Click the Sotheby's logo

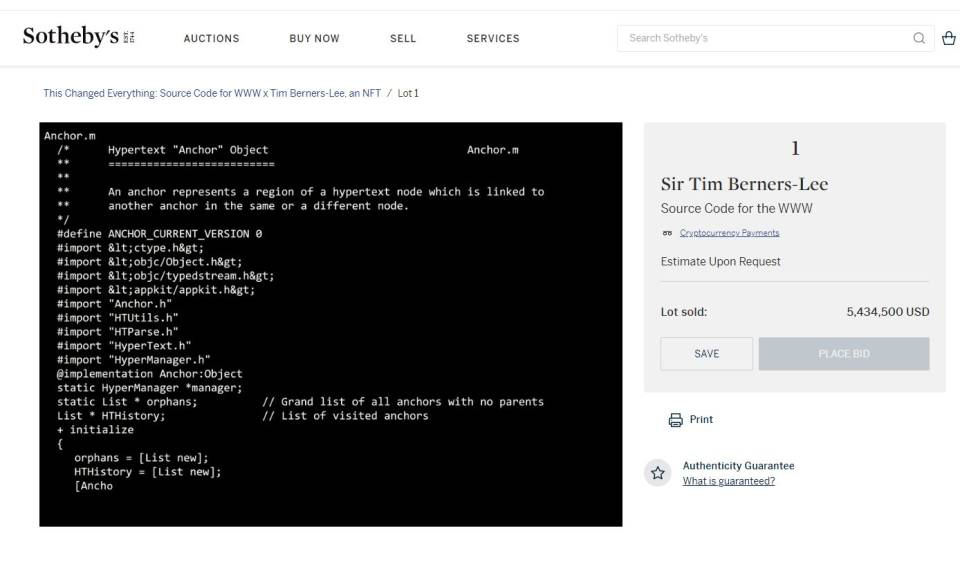[78, 37]
